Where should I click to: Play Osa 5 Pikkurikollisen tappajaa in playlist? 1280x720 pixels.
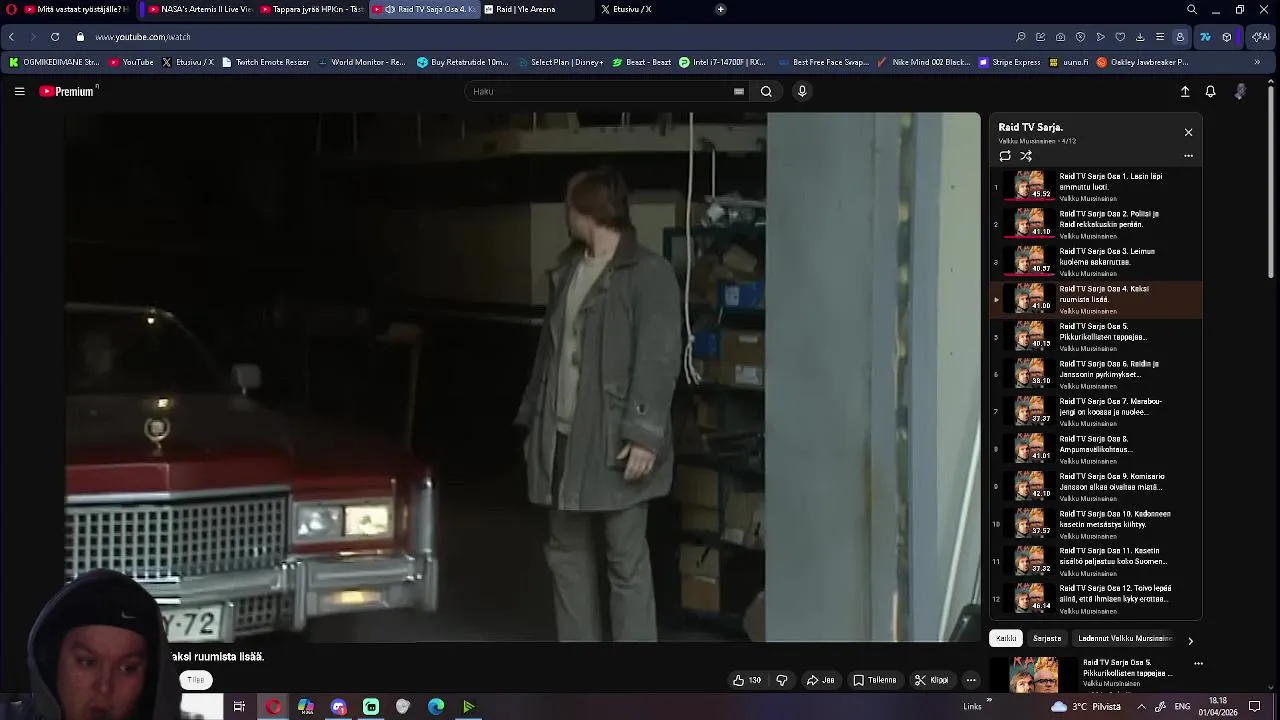pos(1096,336)
